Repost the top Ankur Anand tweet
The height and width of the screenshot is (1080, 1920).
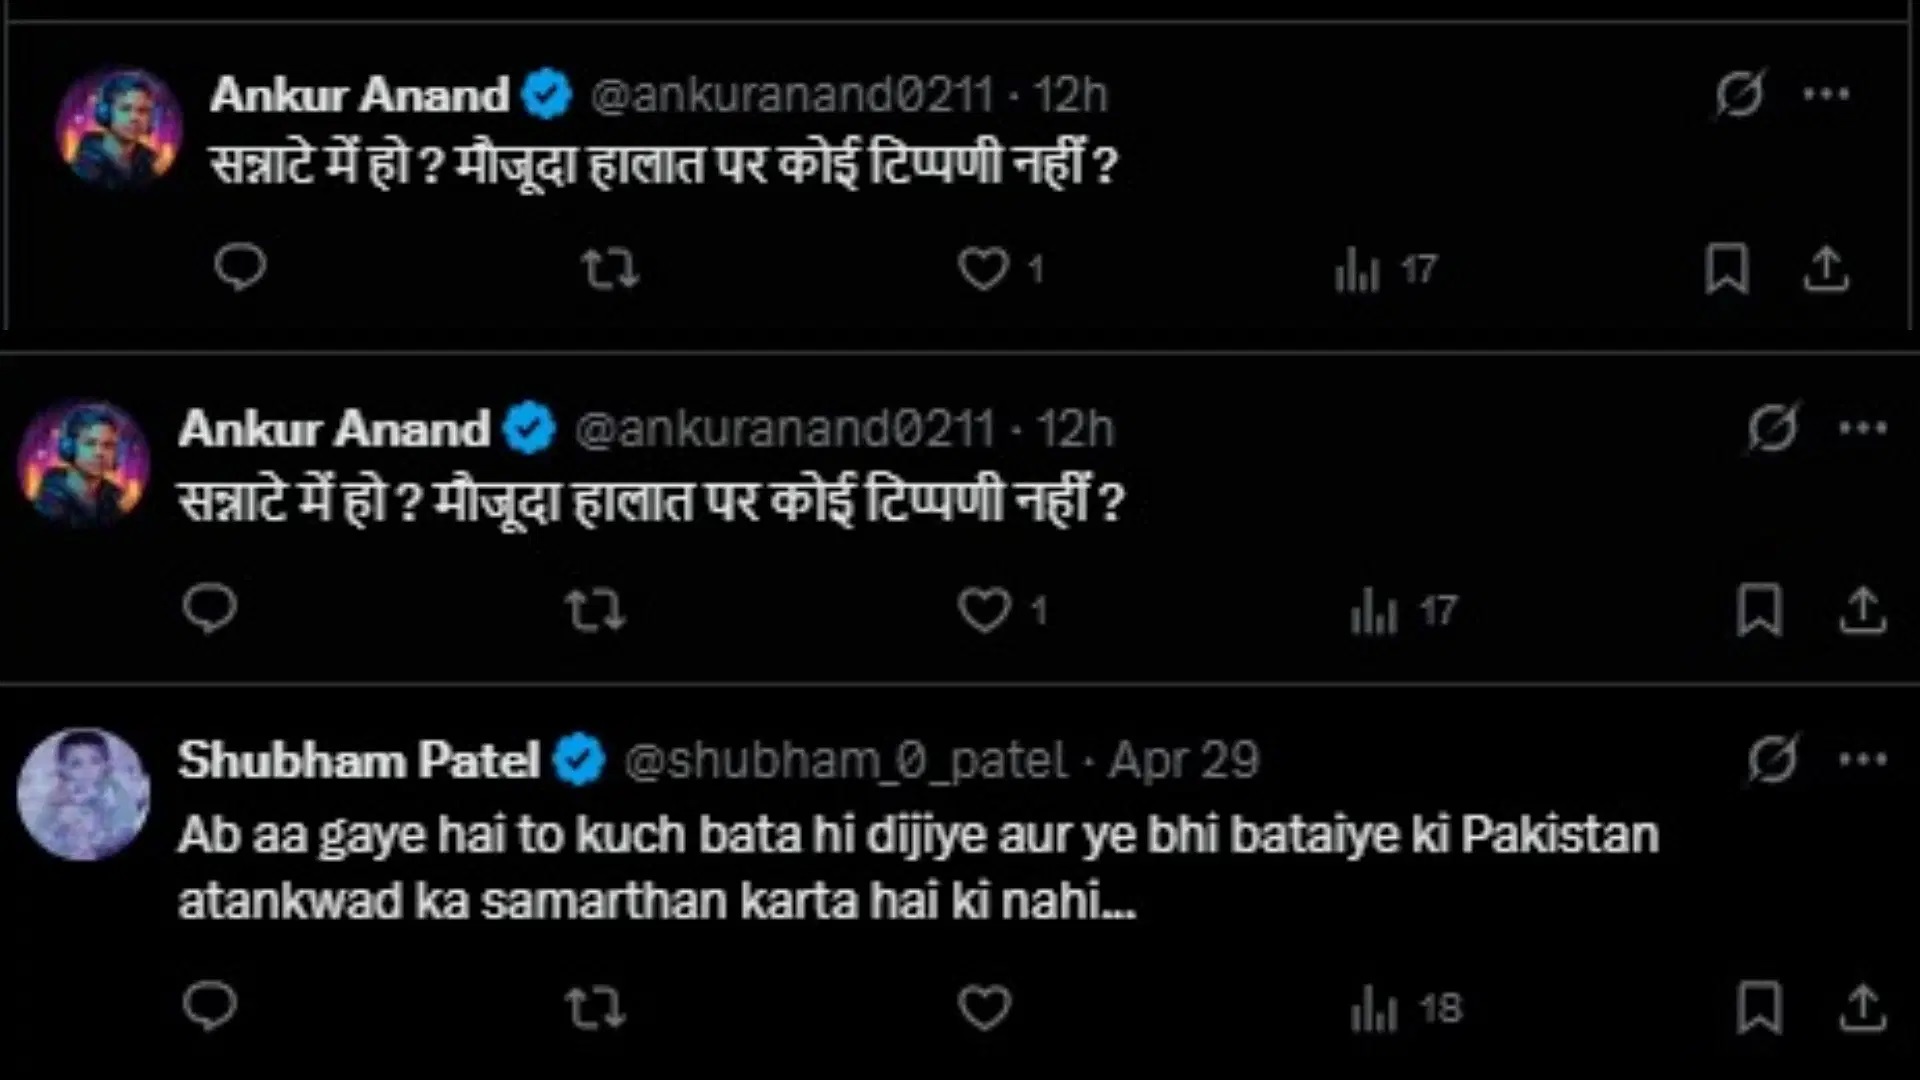click(610, 269)
